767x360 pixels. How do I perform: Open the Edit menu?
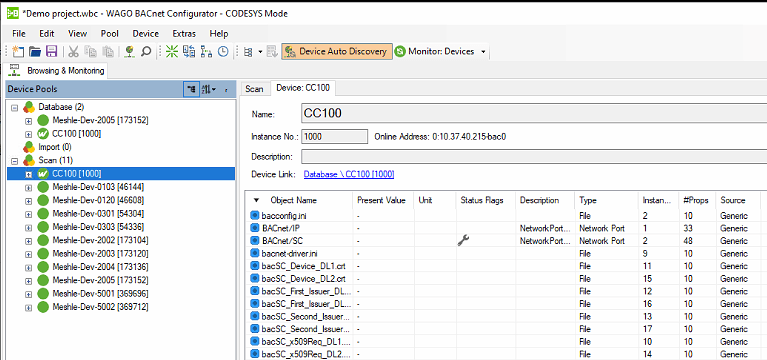coord(47,34)
